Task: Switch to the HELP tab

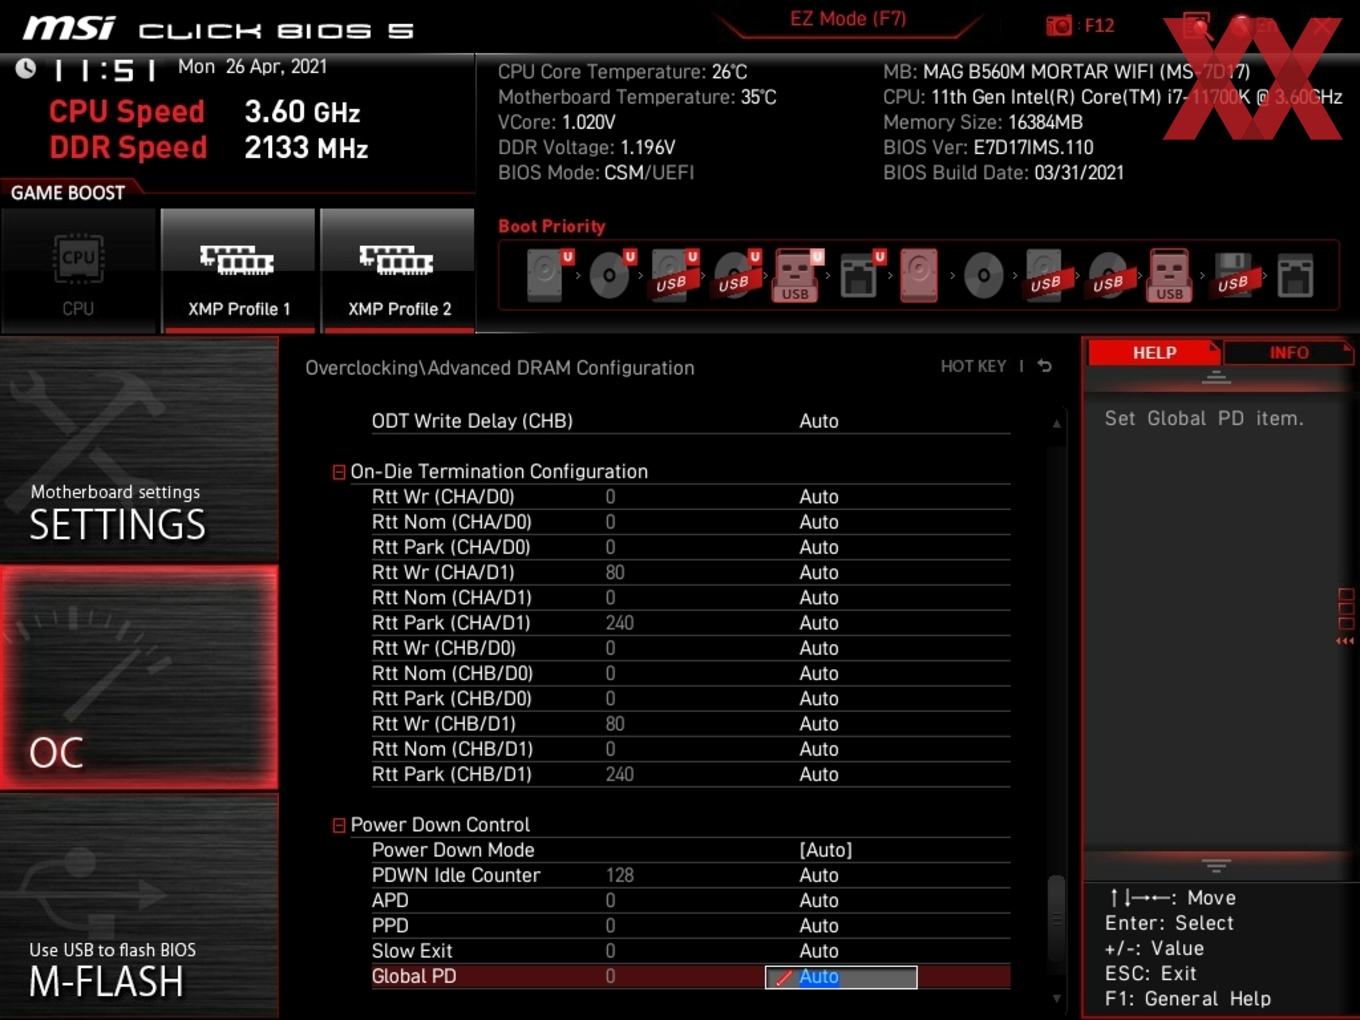Action: [1154, 352]
